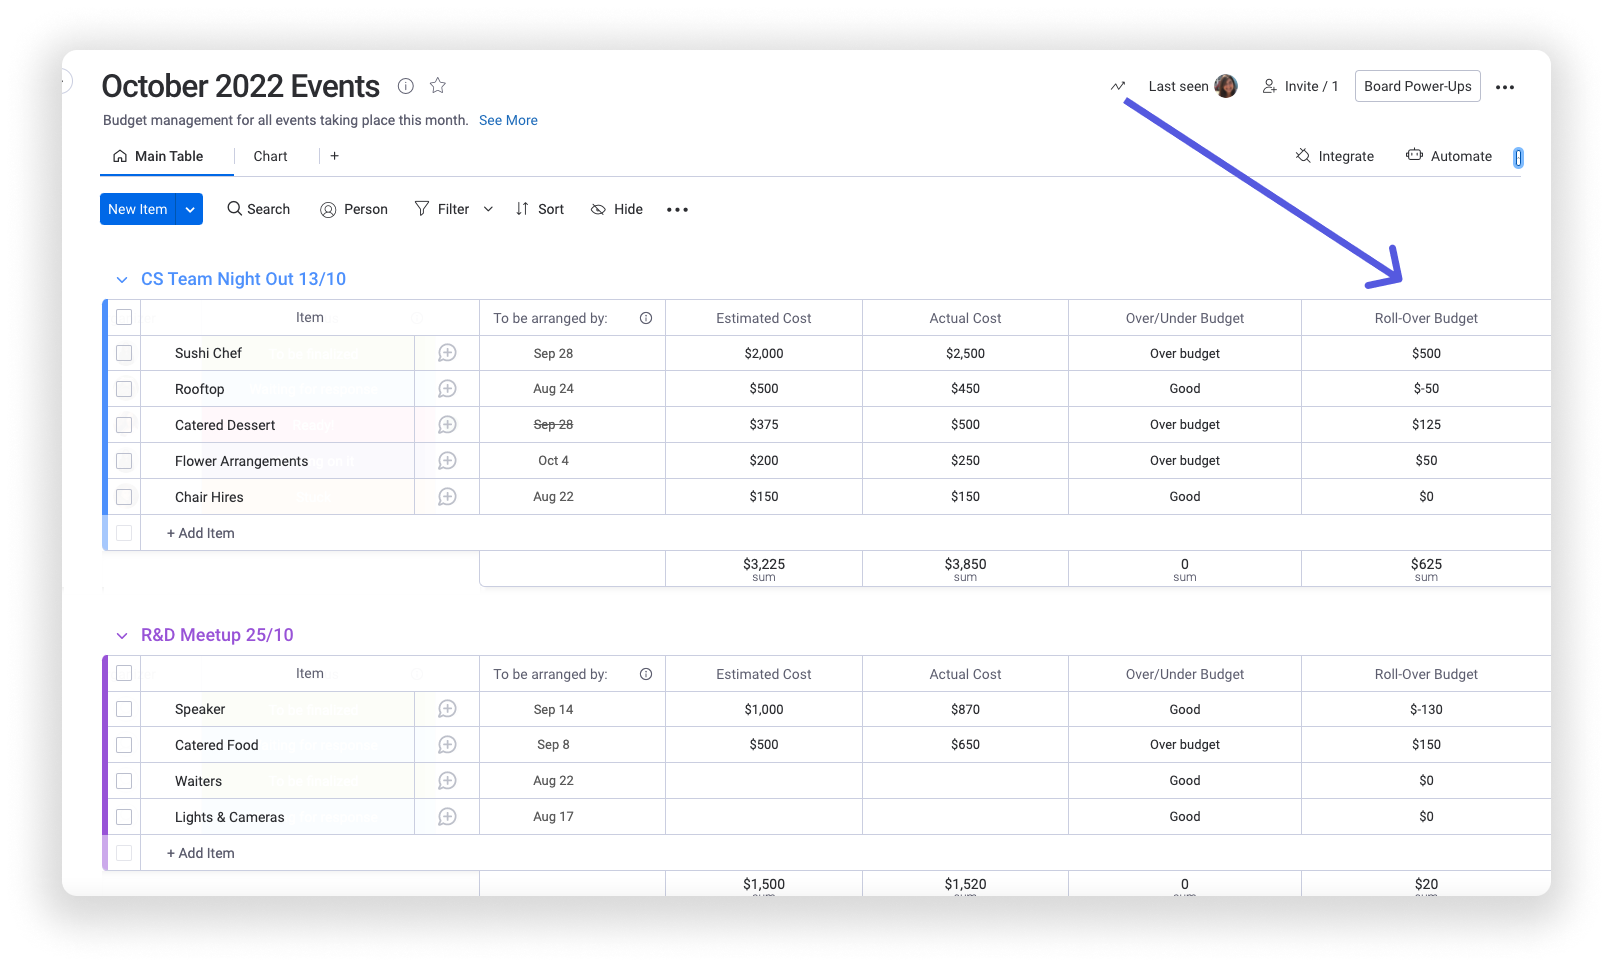The width and height of the screenshot is (1609, 966).
Task: Click the board info icon beside title
Action: point(405,86)
